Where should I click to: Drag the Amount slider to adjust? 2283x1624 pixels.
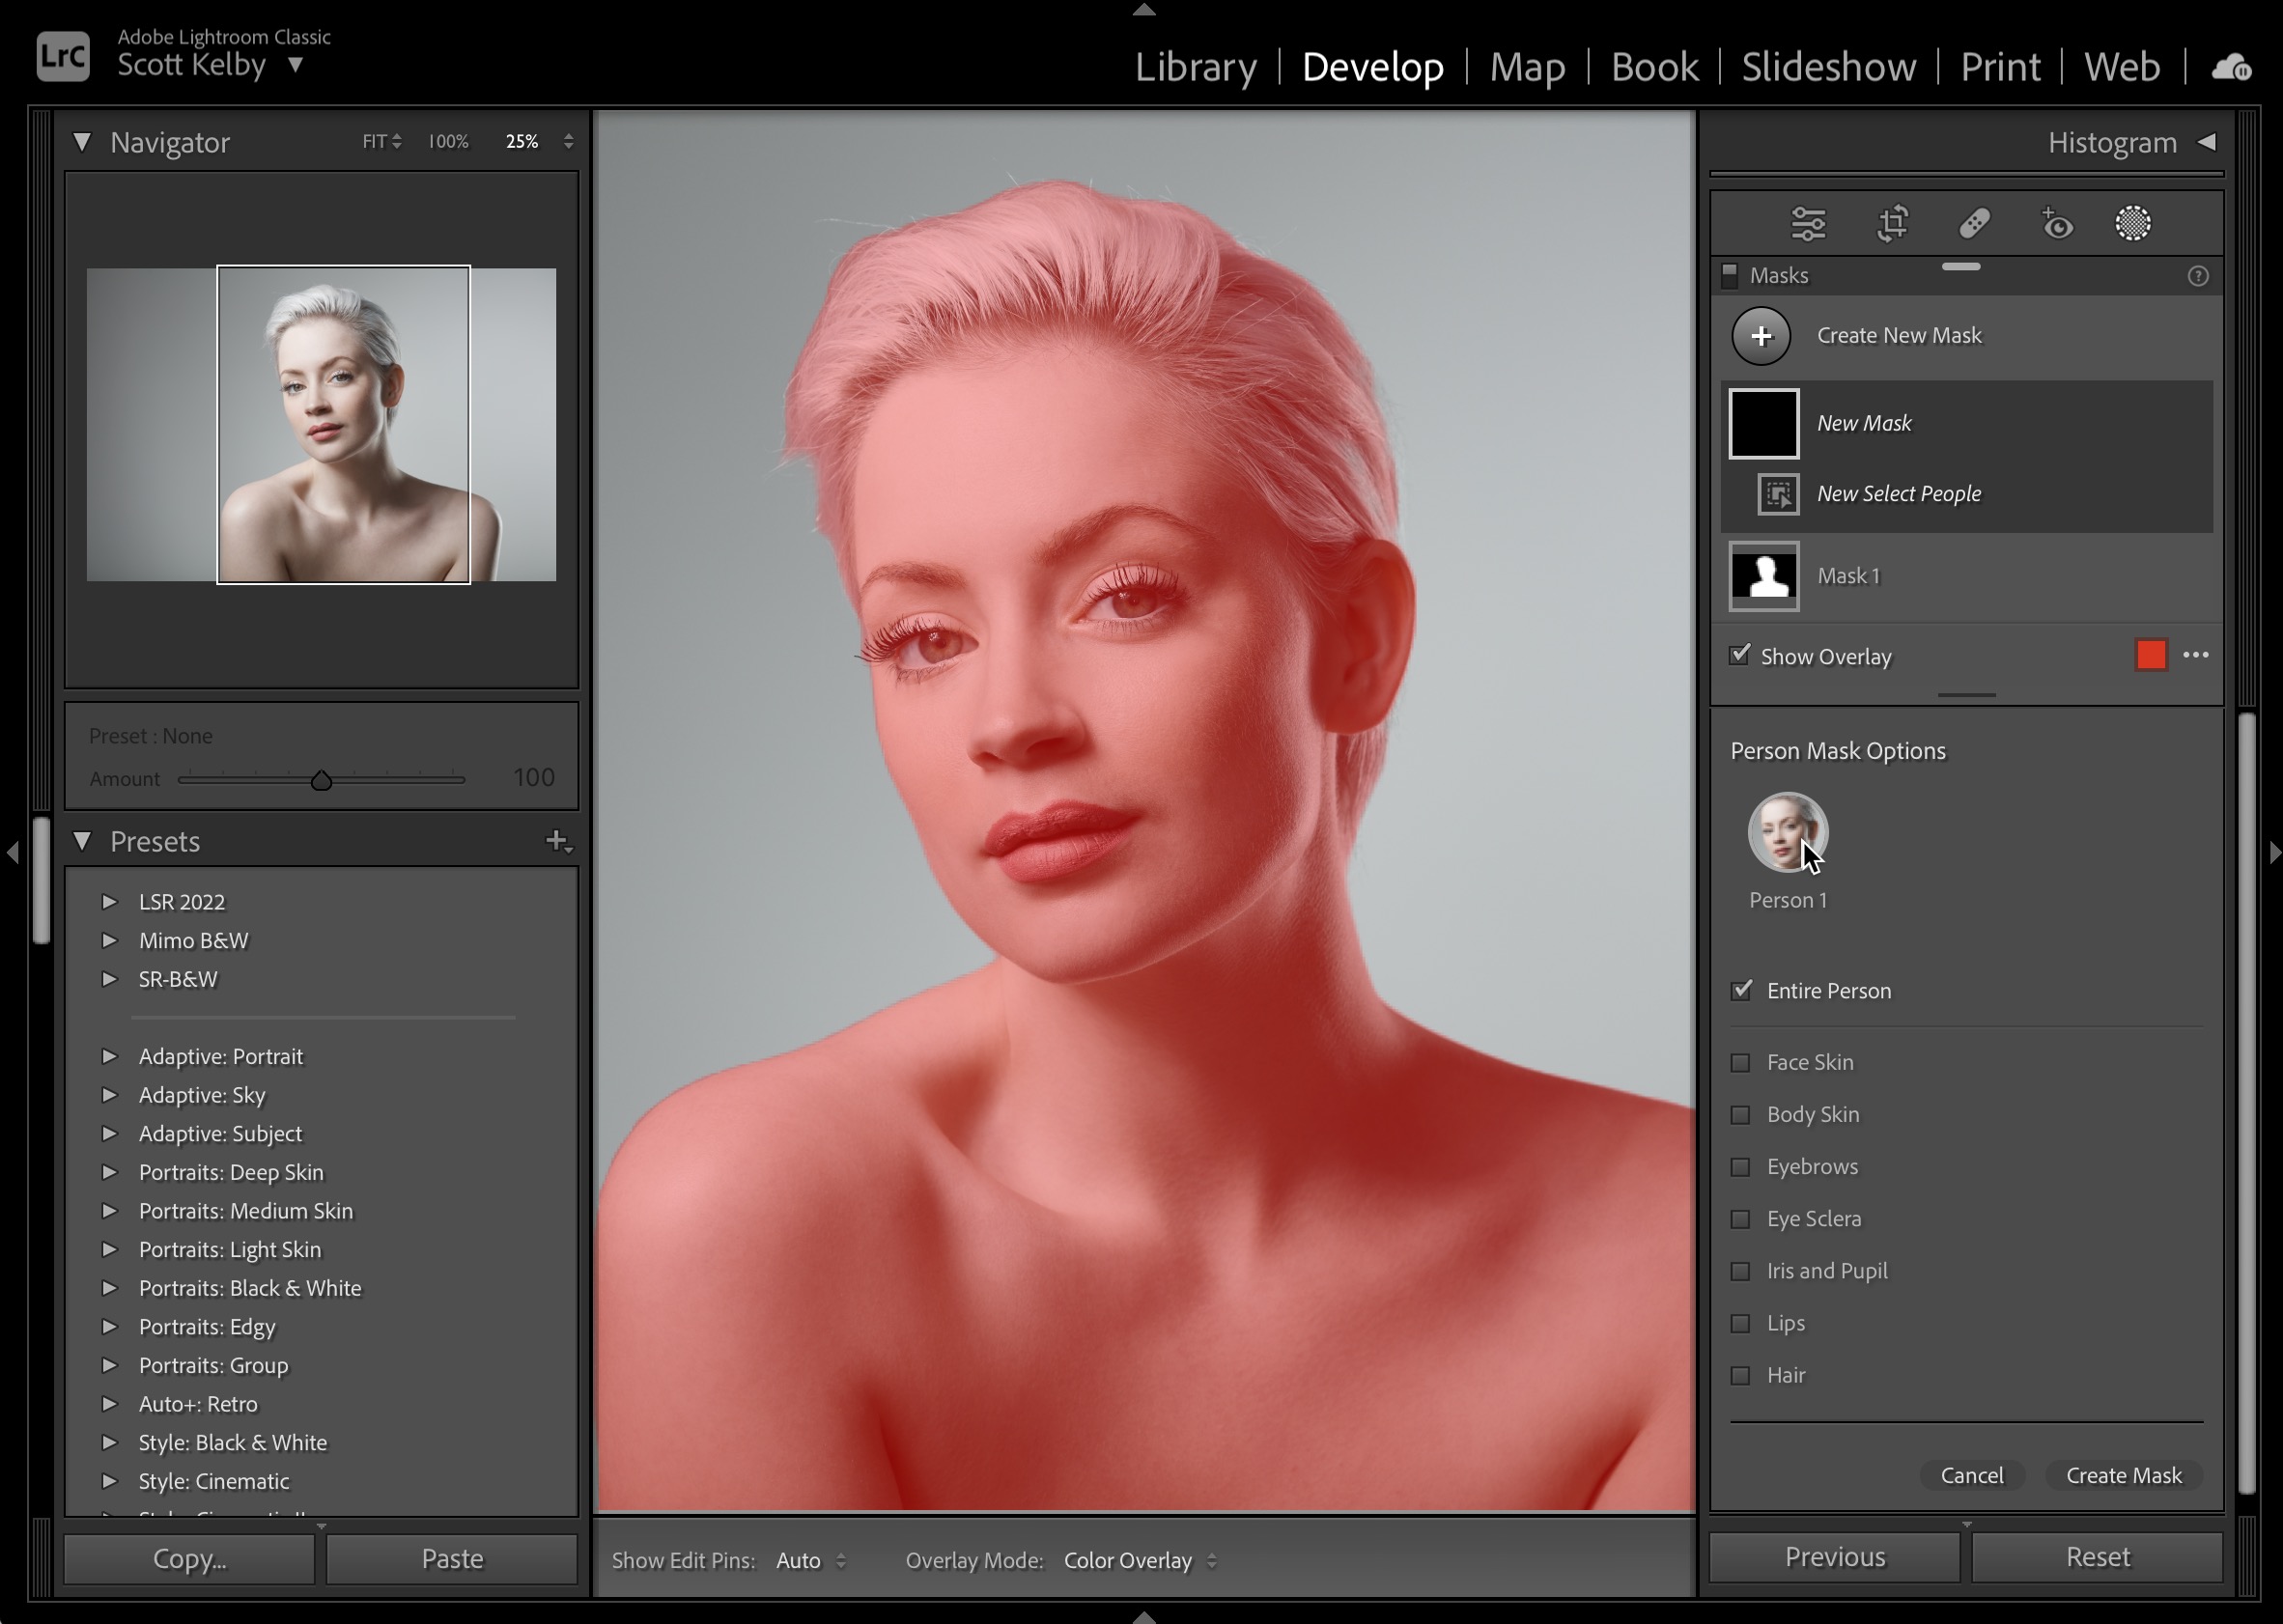click(x=322, y=777)
